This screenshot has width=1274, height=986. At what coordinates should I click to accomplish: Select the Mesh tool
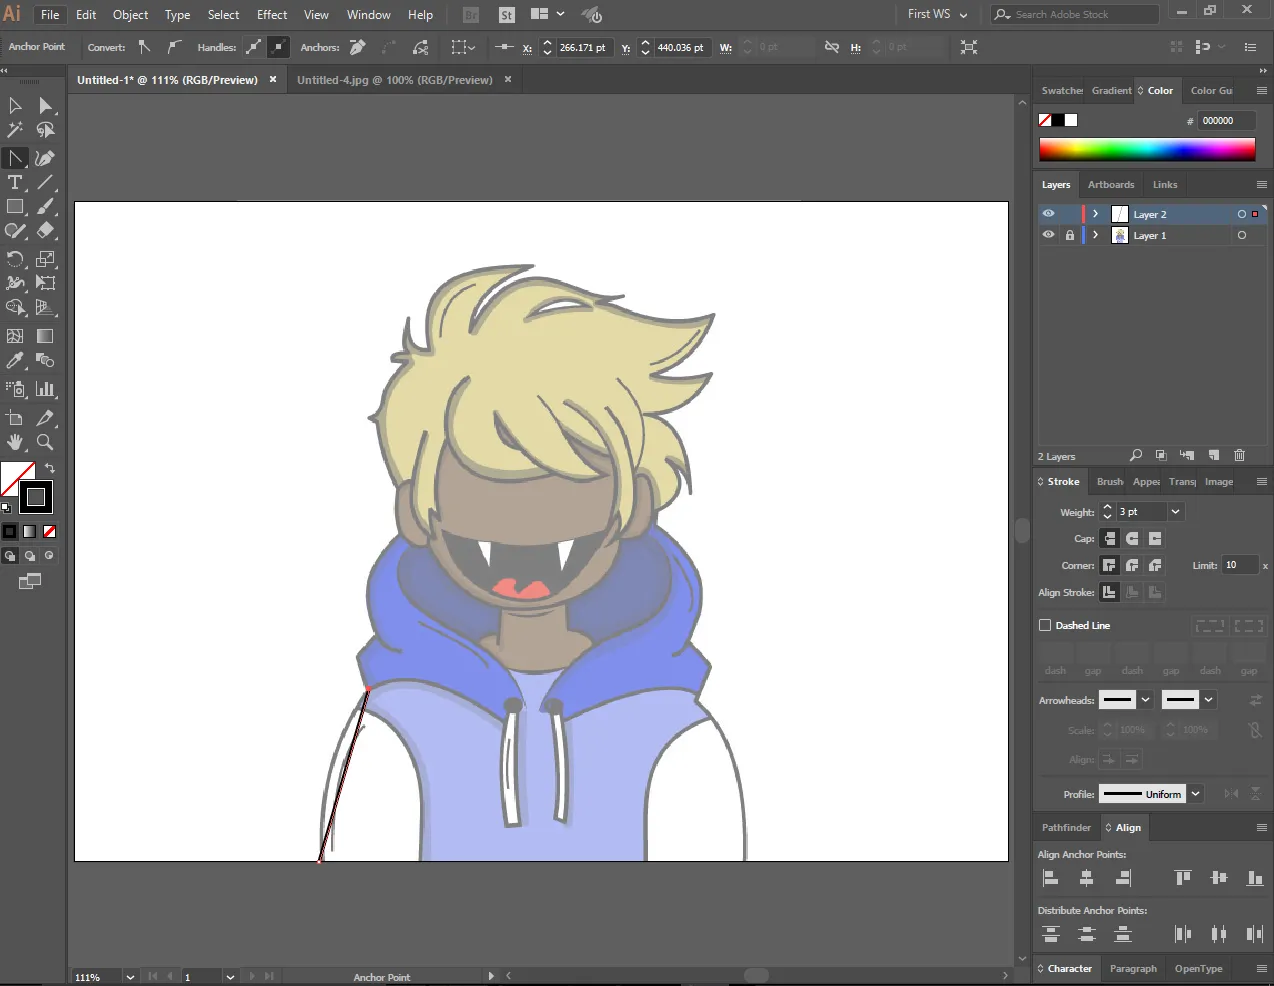pos(15,337)
